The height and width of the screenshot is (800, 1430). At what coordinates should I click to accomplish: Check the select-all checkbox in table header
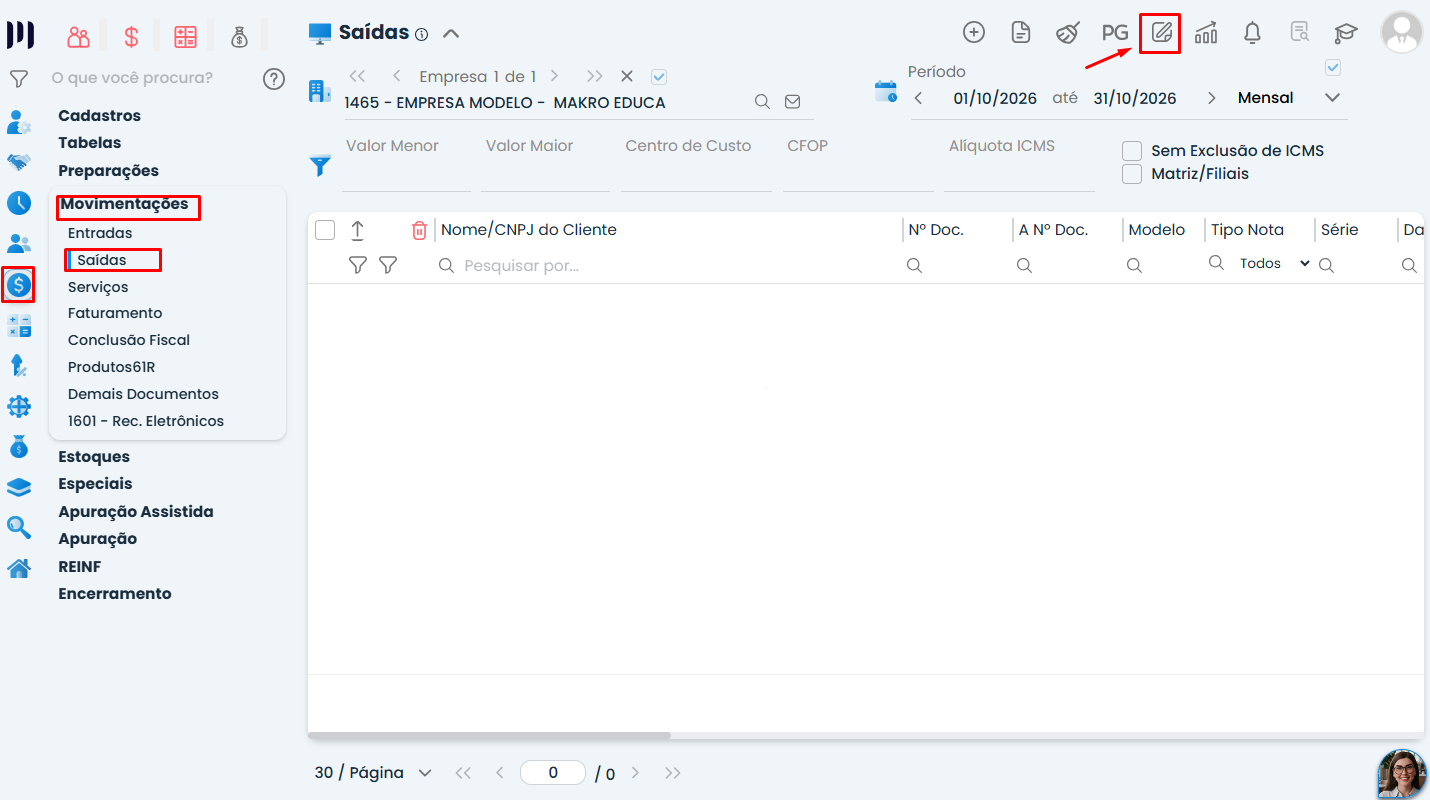coord(325,230)
